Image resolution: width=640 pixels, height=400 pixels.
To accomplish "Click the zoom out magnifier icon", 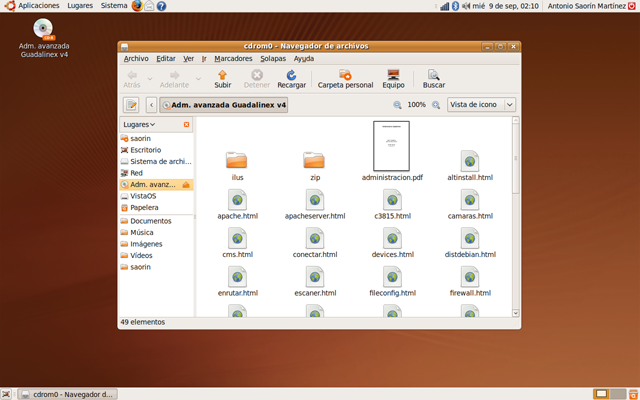I will click(397, 105).
